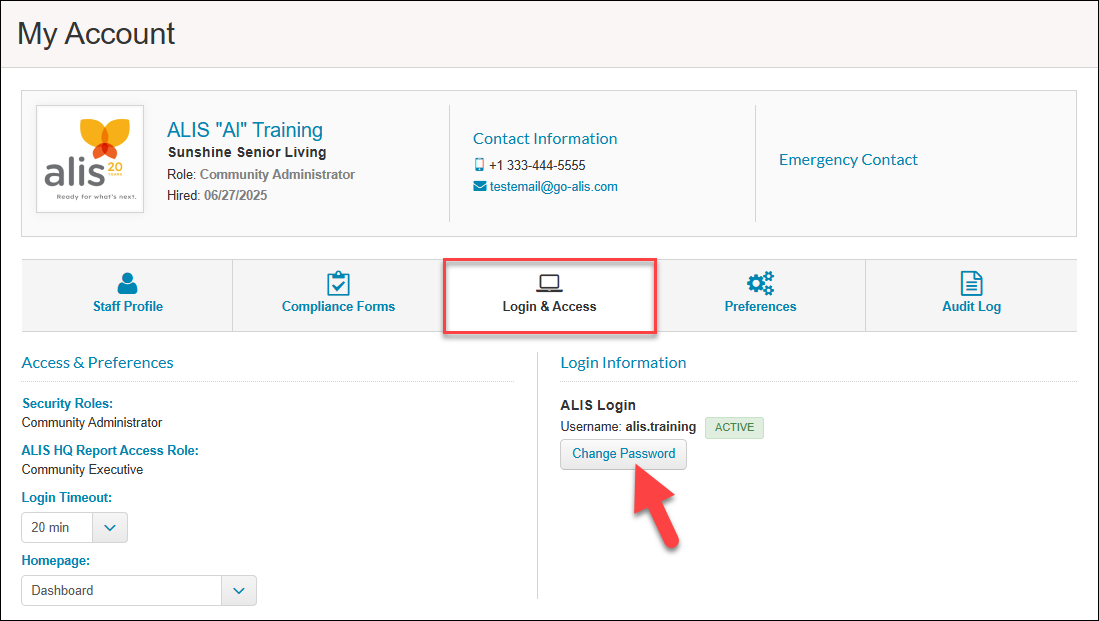Click the Staff Profile person icon

pos(128,283)
